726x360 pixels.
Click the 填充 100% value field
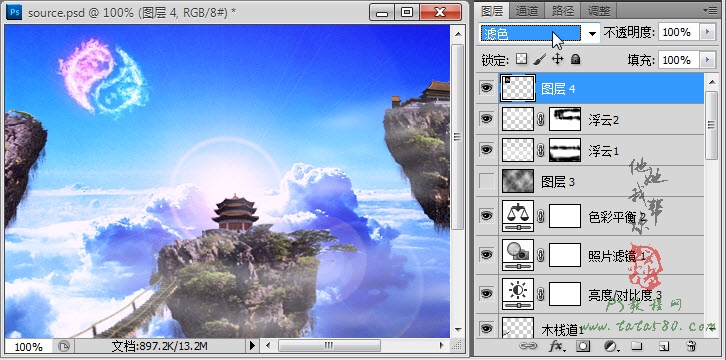[678, 60]
